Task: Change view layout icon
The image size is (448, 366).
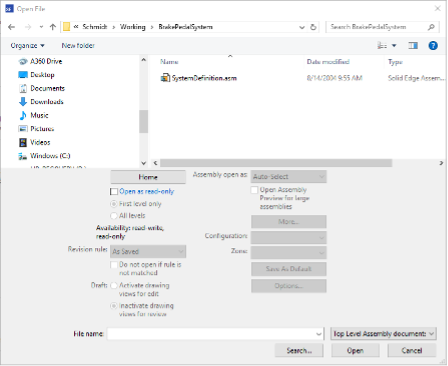Action: [382, 46]
